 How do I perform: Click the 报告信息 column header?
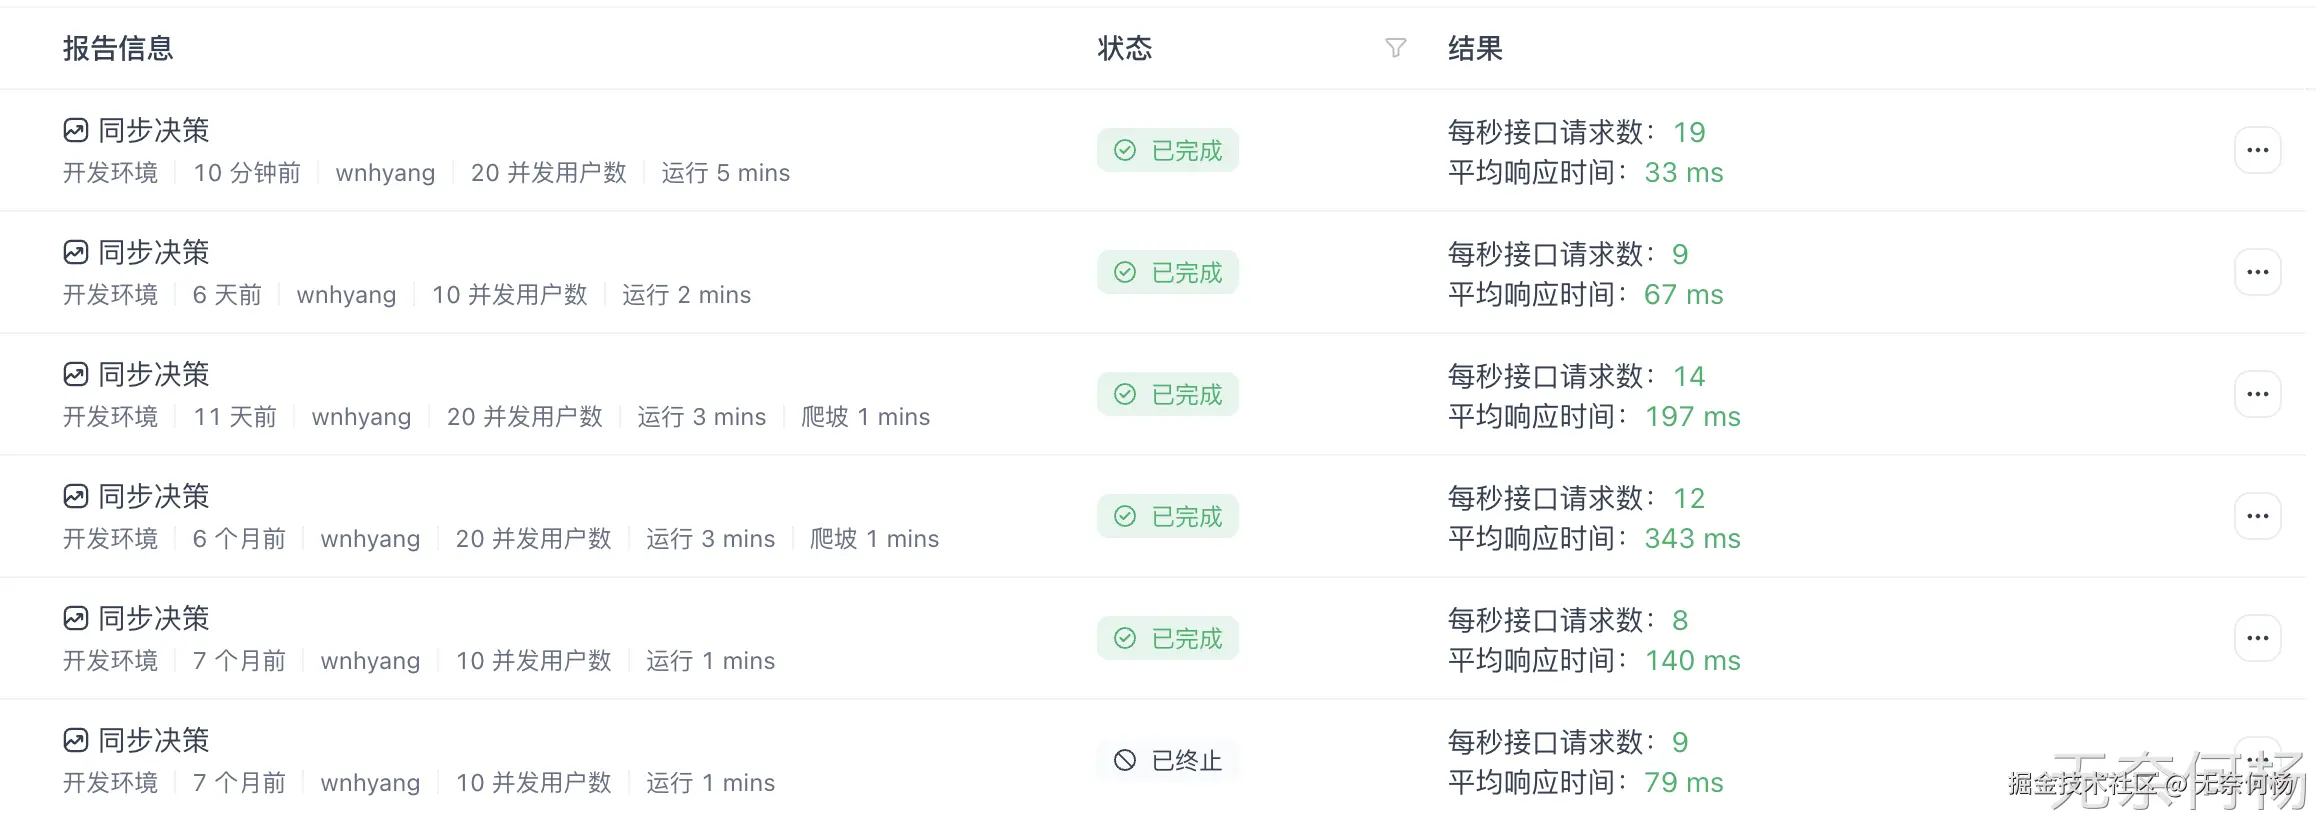coord(118,48)
